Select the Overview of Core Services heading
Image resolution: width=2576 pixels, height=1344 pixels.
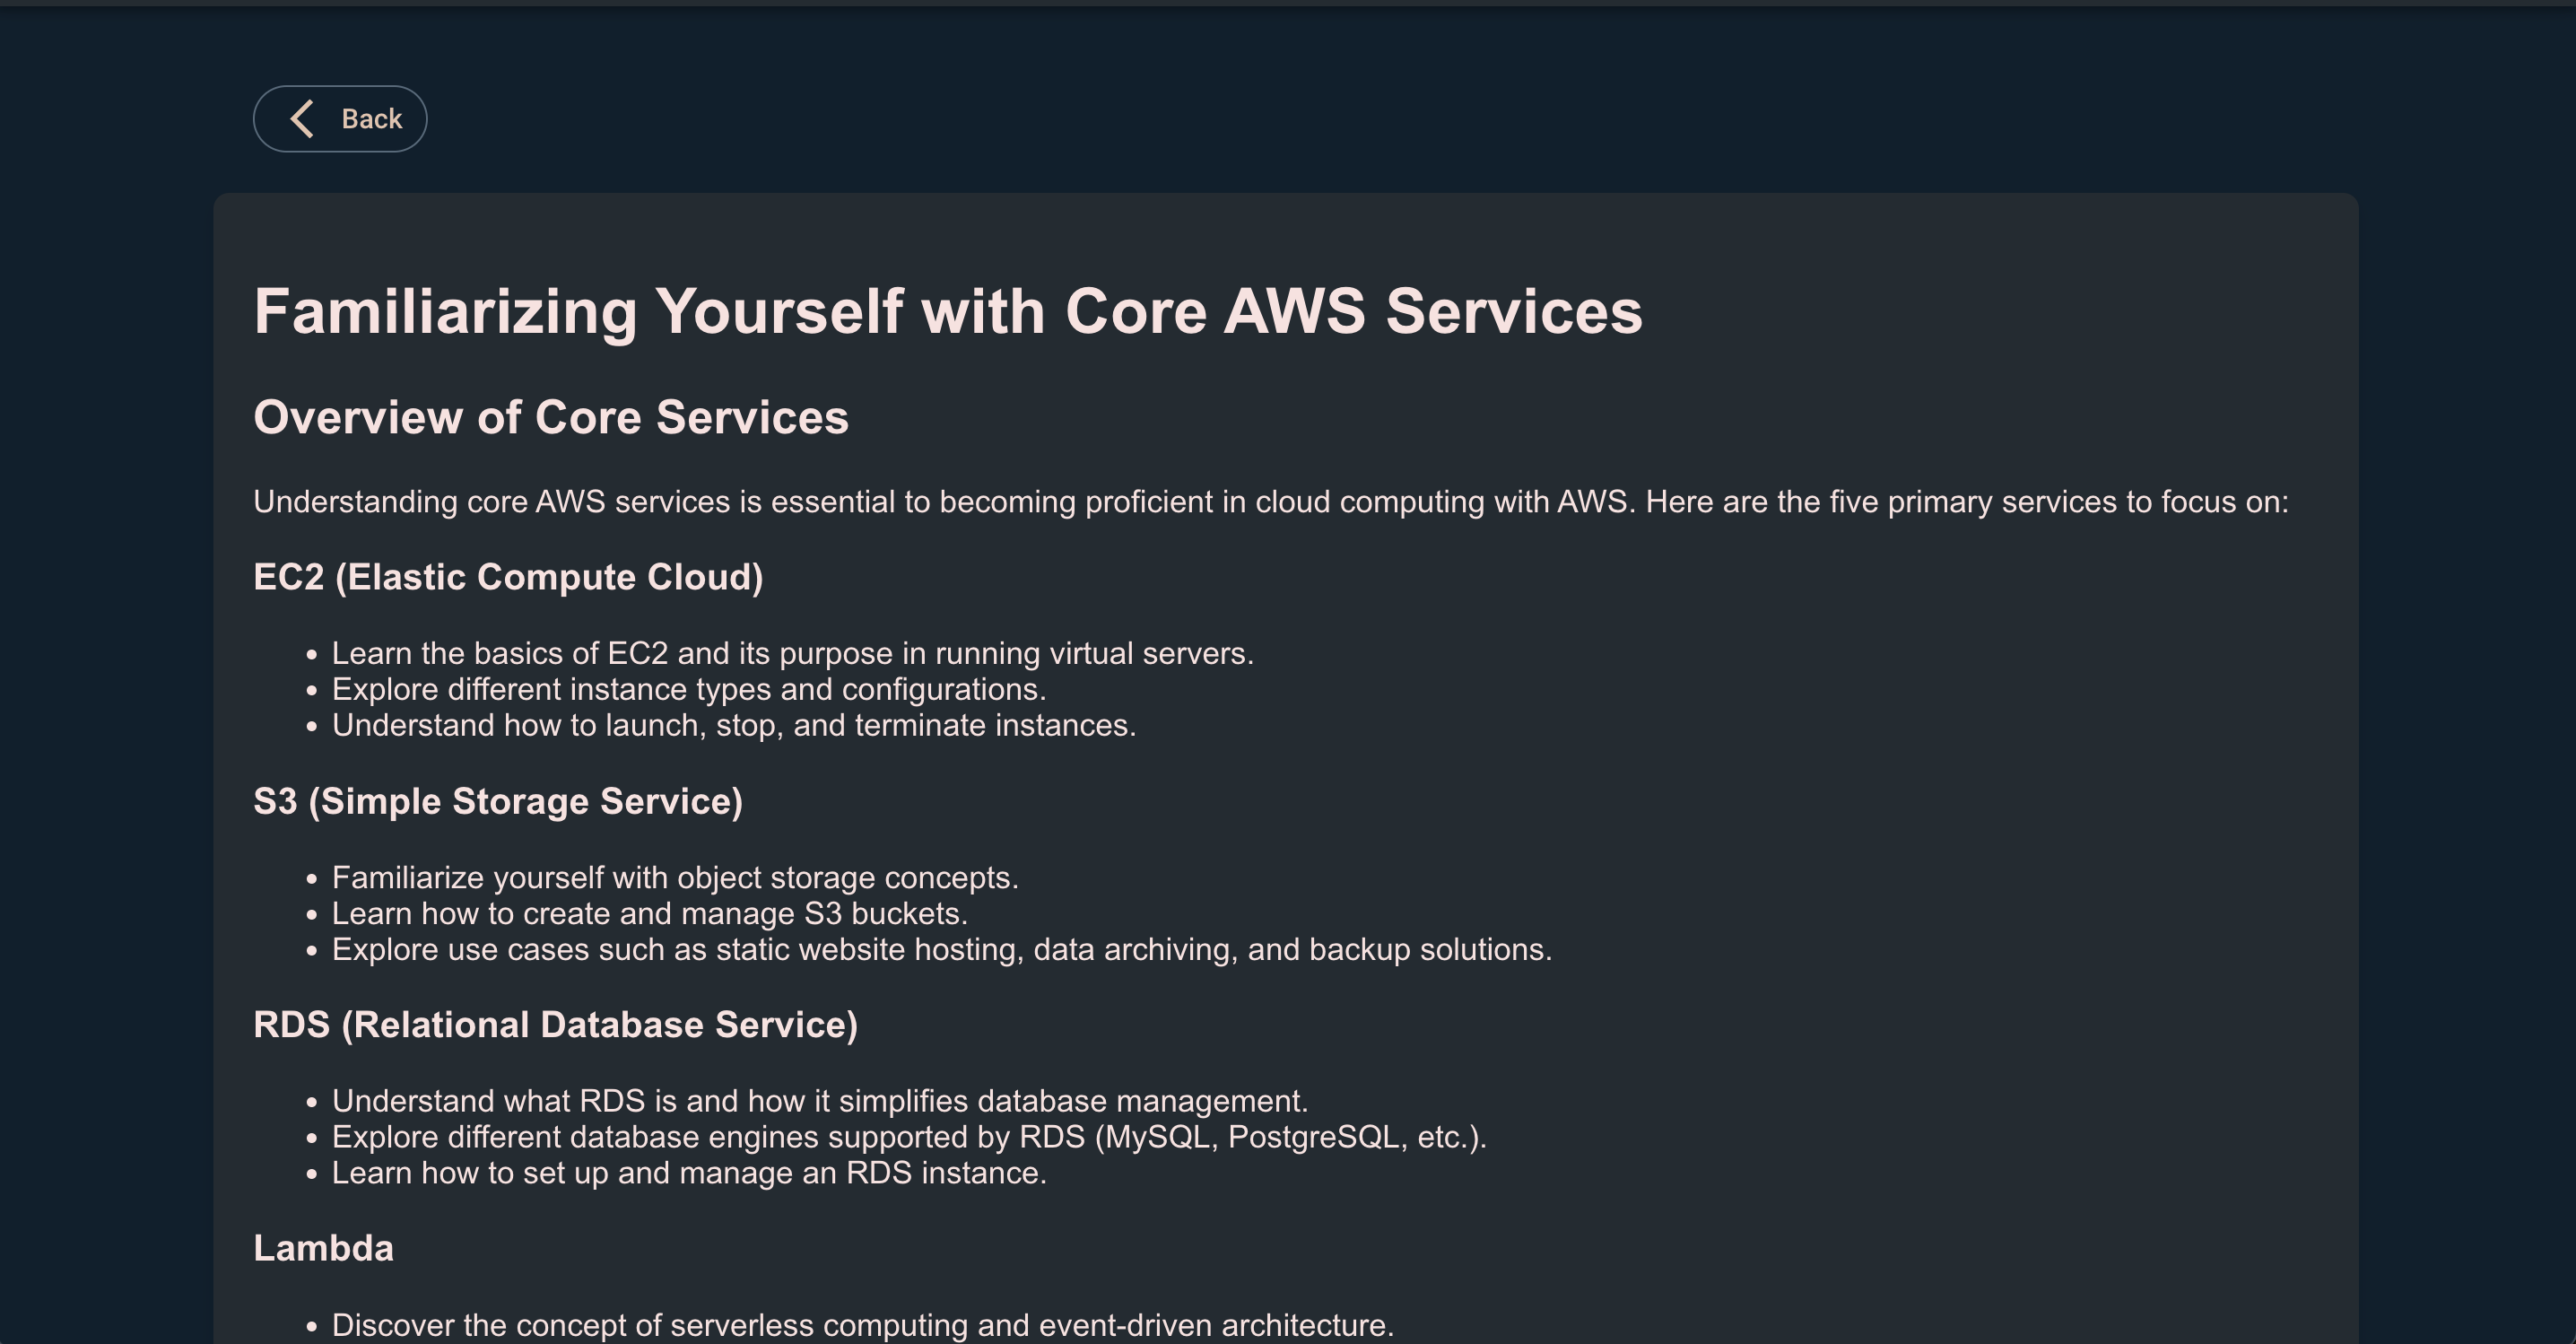coord(550,417)
